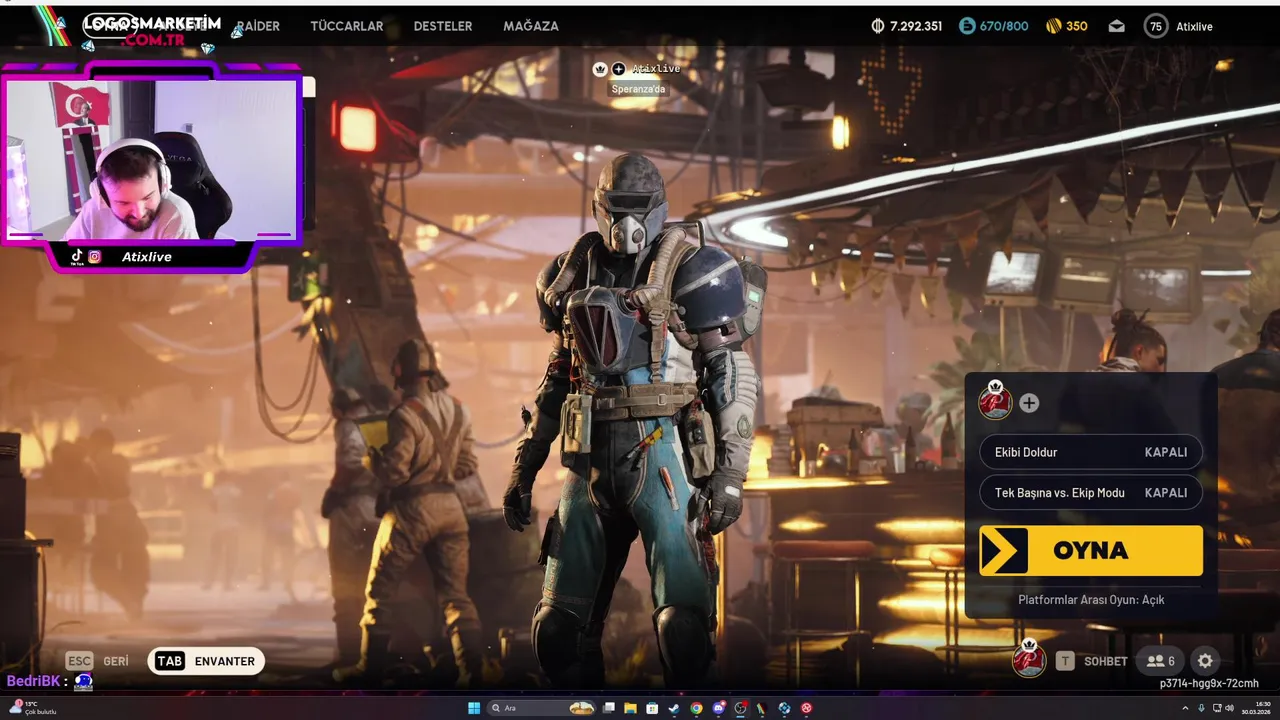Open the settings gear icon
Image resolution: width=1280 pixels, height=720 pixels.
pyautogui.click(x=1205, y=661)
